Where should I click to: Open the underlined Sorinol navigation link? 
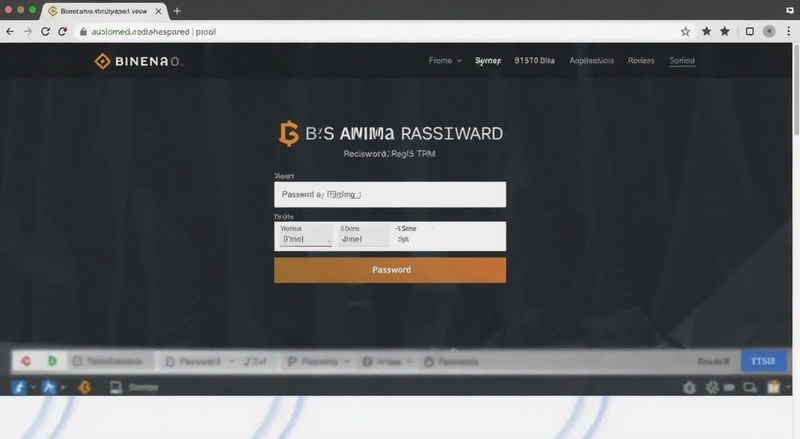[x=682, y=60]
